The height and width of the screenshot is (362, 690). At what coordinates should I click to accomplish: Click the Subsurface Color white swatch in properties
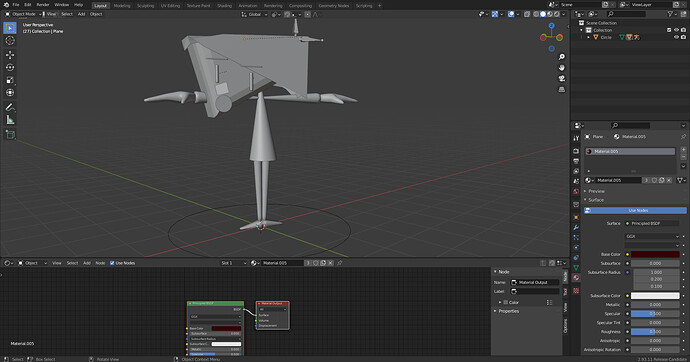click(655, 296)
